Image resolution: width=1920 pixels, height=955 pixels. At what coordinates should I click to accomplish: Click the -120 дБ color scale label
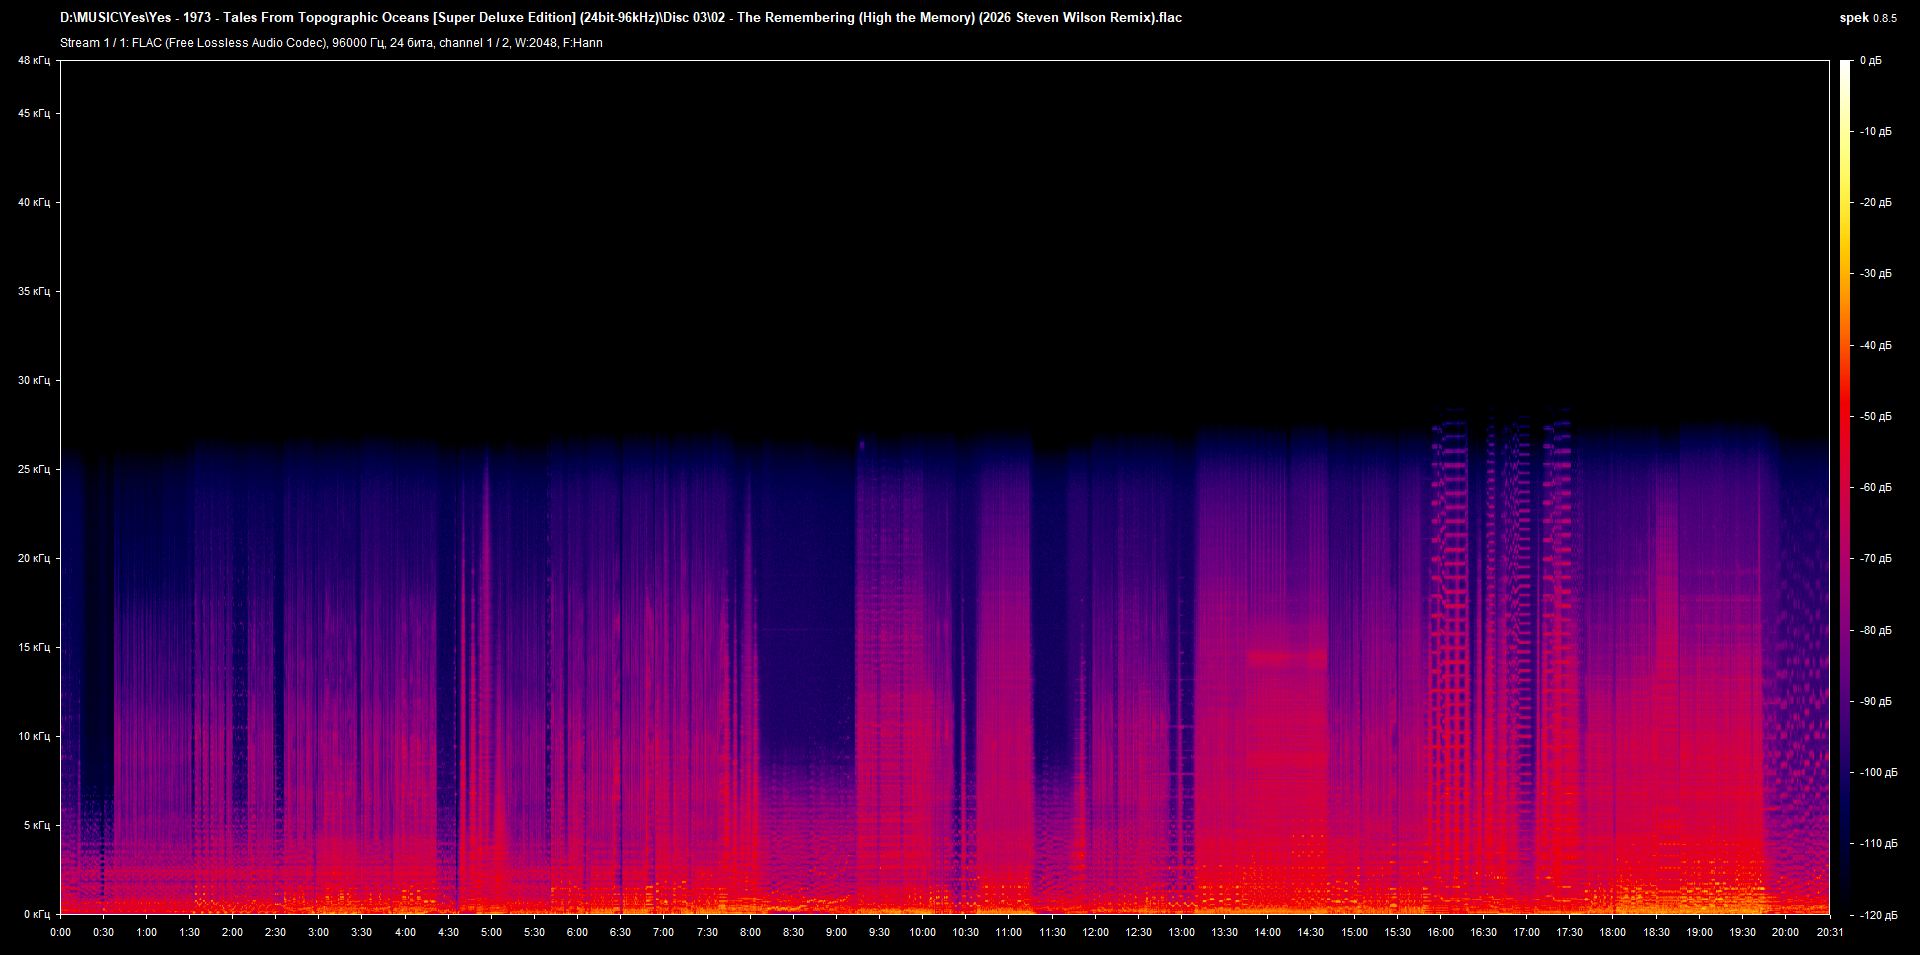1878,915
